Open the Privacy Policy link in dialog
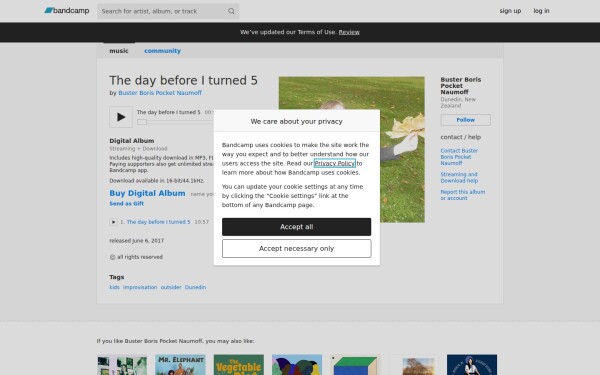Viewport: 600px width, 375px height. pos(334,163)
